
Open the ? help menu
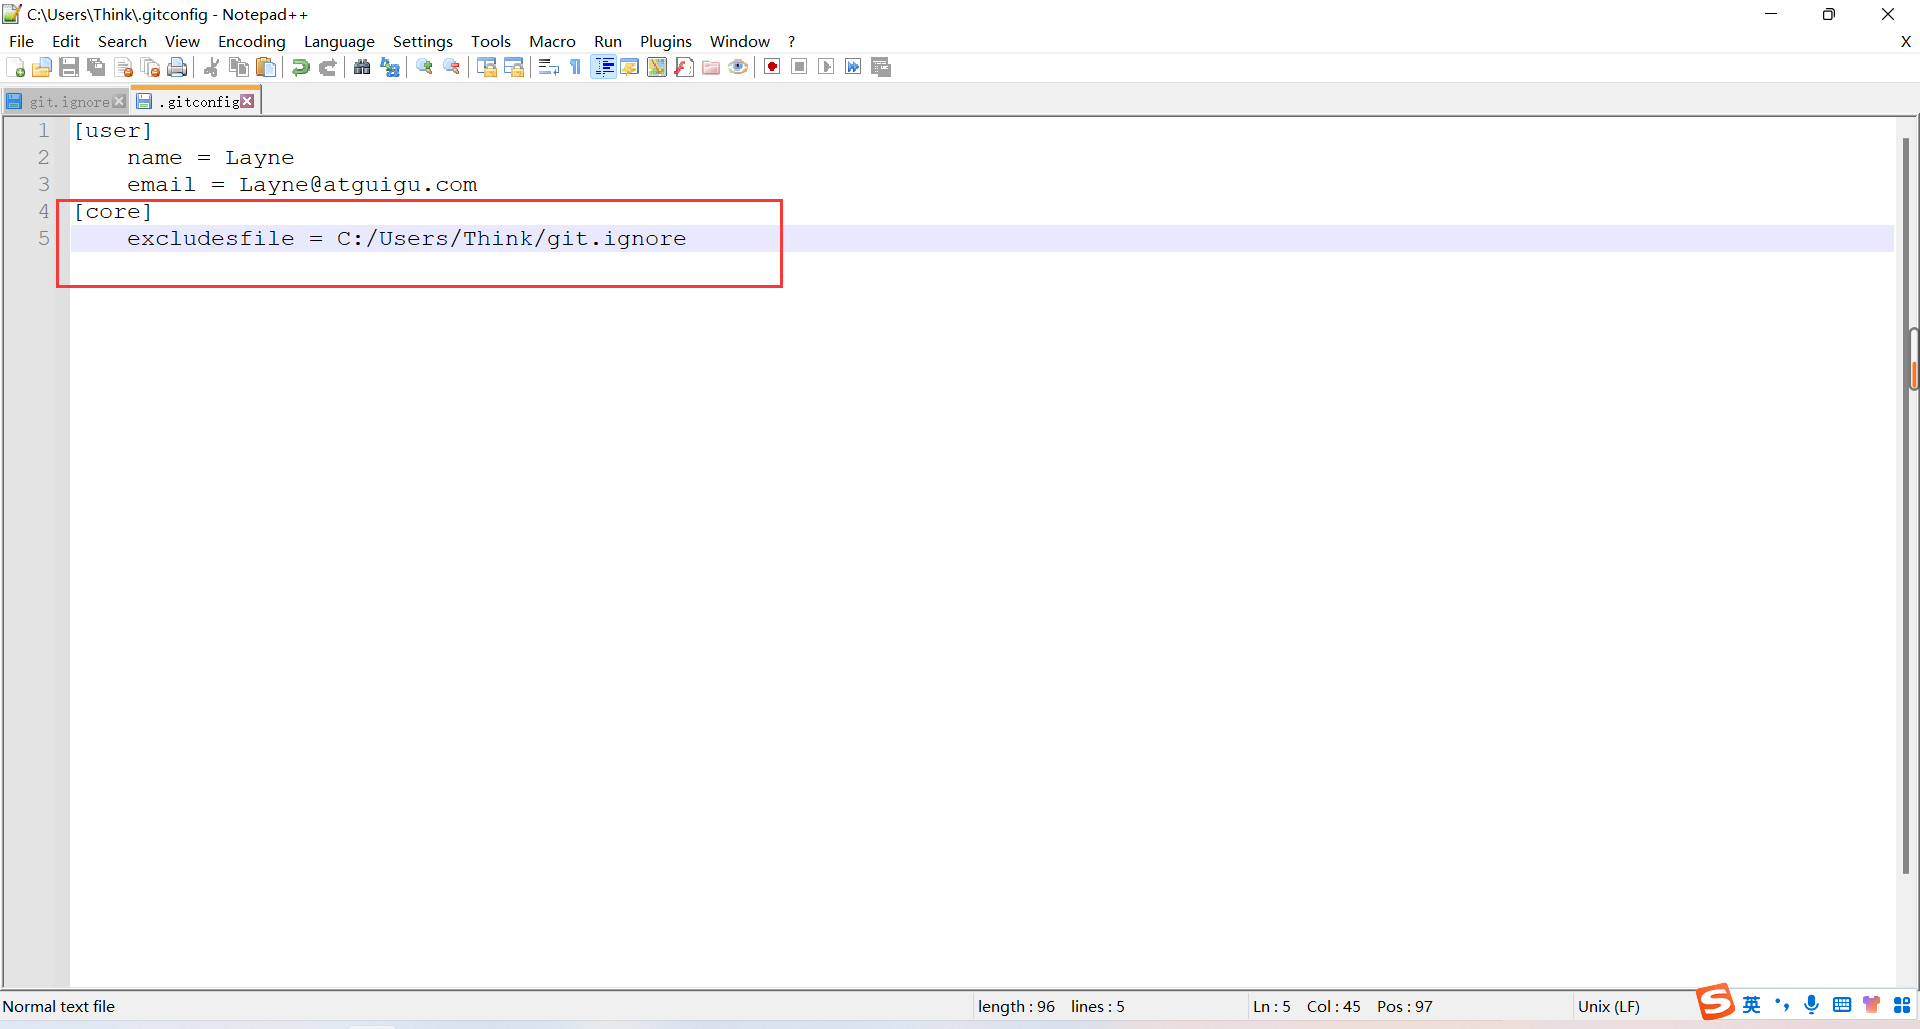[x=791, y=41]
